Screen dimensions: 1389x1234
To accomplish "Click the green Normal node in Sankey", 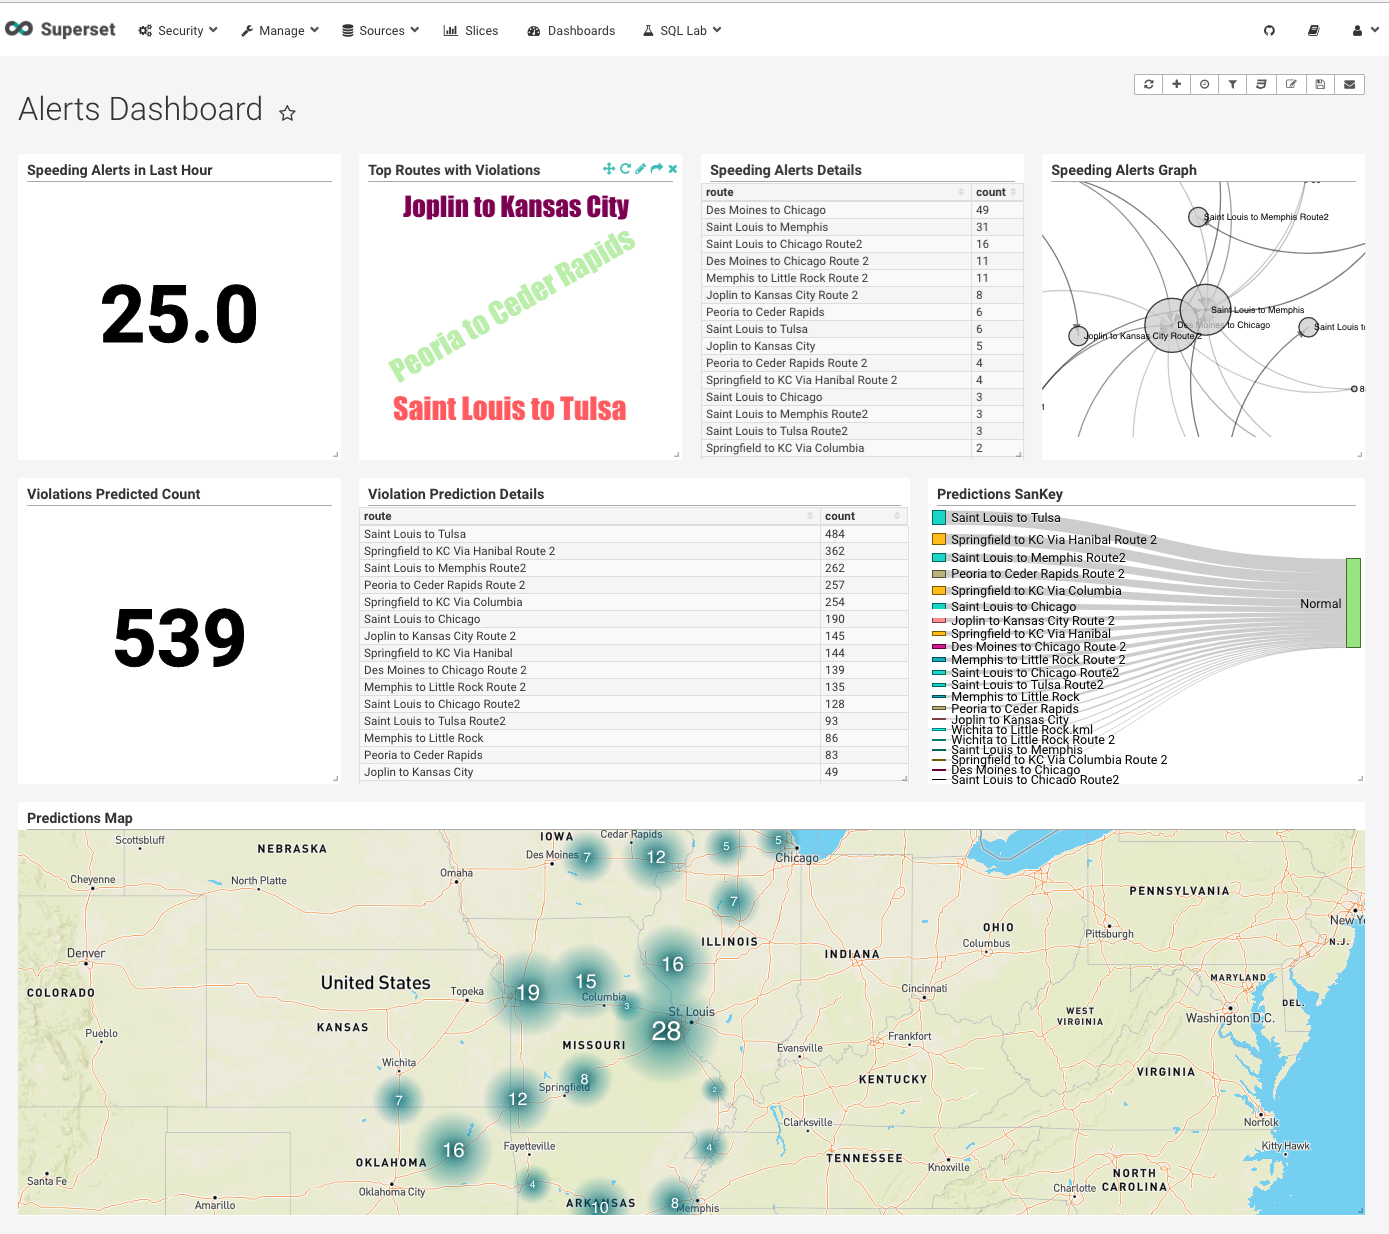I will click(x=1353, y=603).
